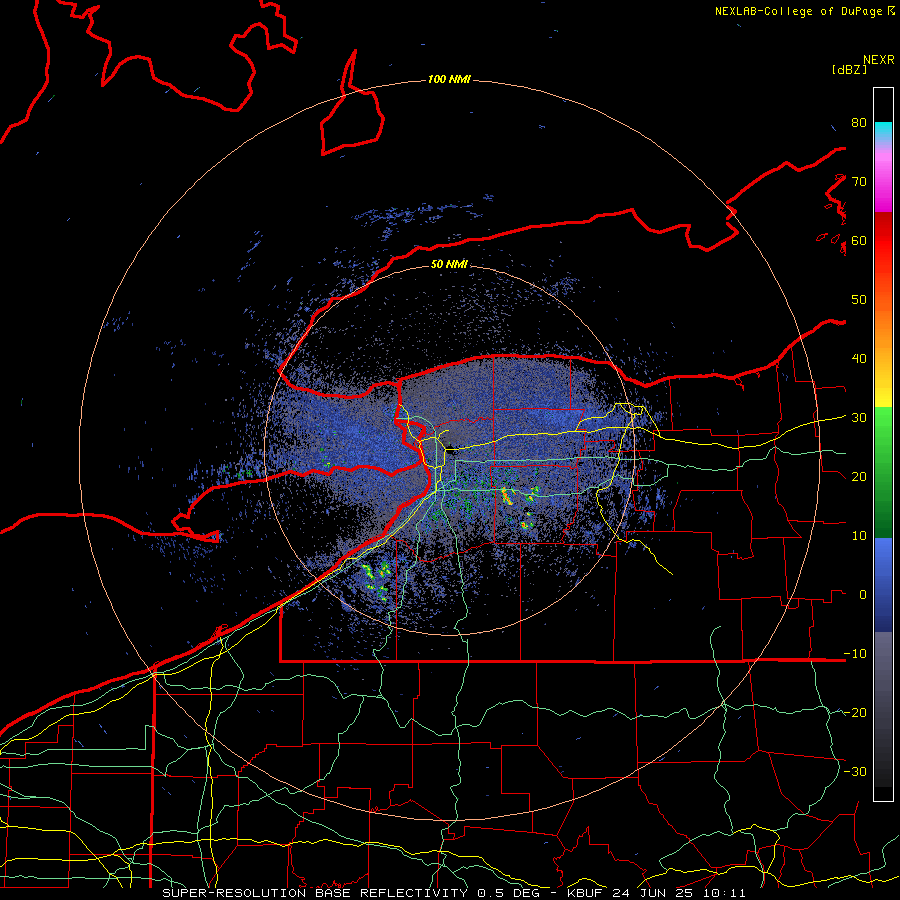900x900 pixels.
Task: Click the orange storm cell east of radar
Action: point(507,496)
